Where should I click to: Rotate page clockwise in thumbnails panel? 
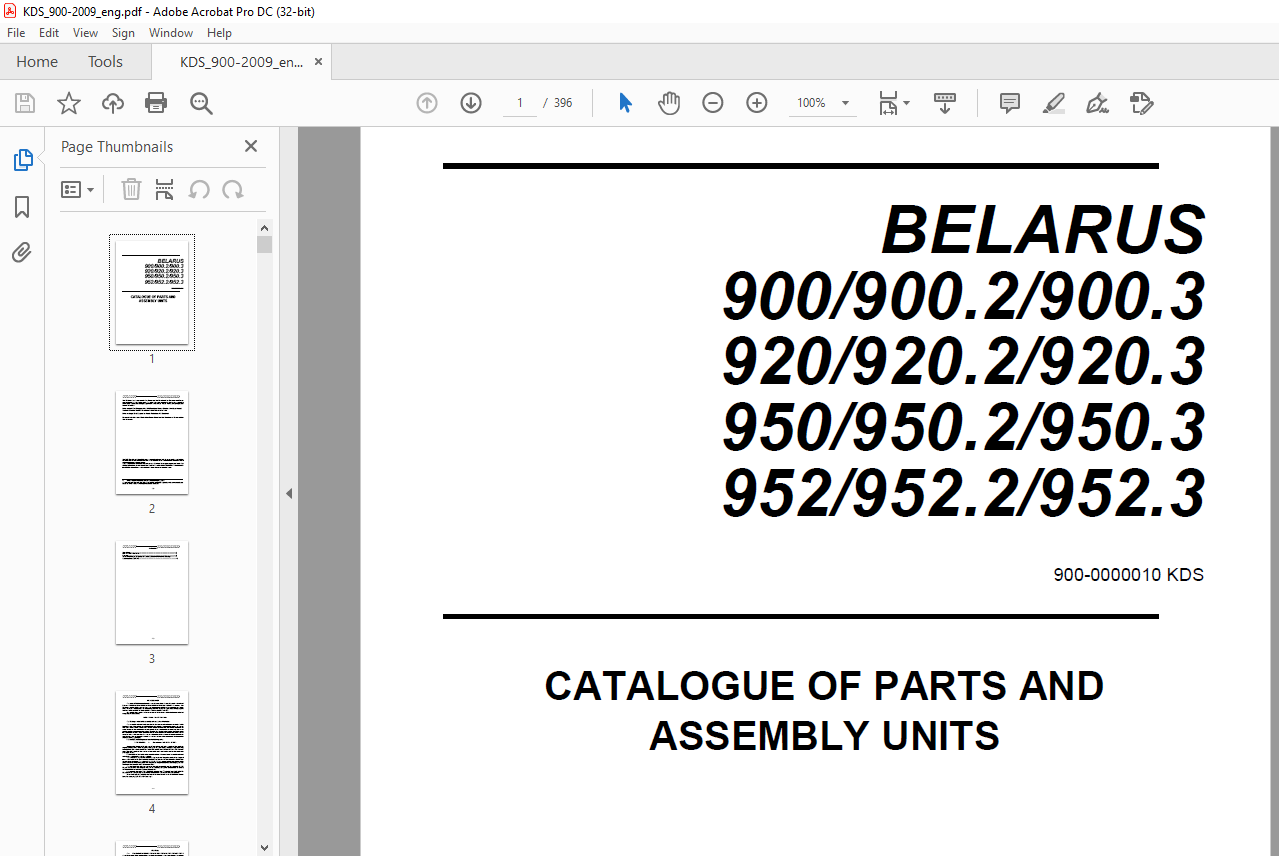(233, 189)
